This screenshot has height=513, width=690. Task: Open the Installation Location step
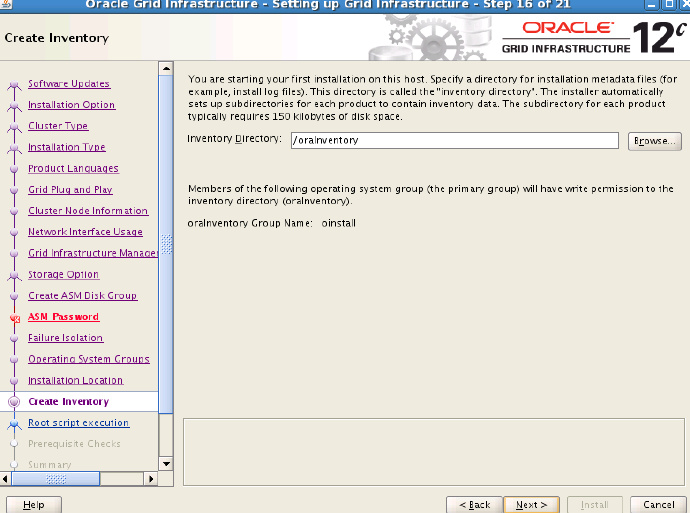(76, 380)
